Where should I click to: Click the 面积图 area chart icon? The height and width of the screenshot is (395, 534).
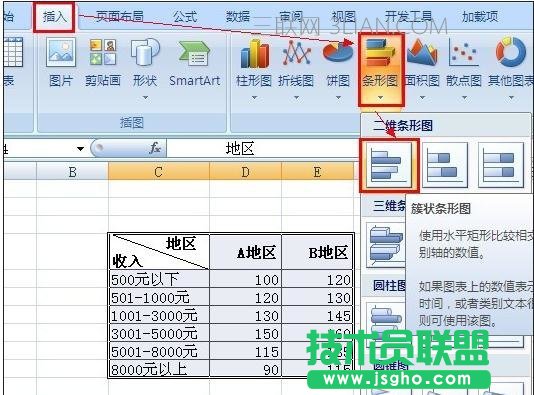pyautogui.click(x=422, y=52)
